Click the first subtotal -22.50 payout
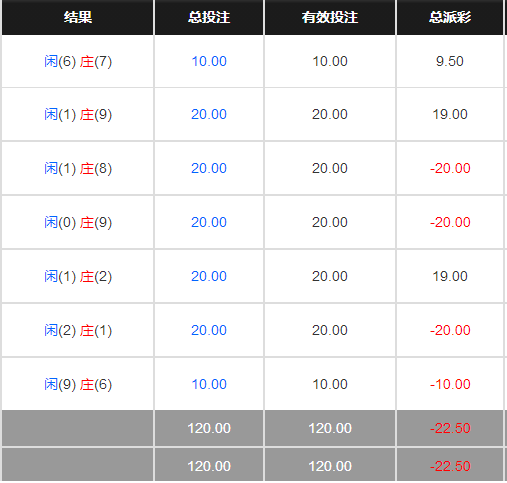Image resolution: width=507 pixels, height=483 pixels. click(x=450, y=428)
